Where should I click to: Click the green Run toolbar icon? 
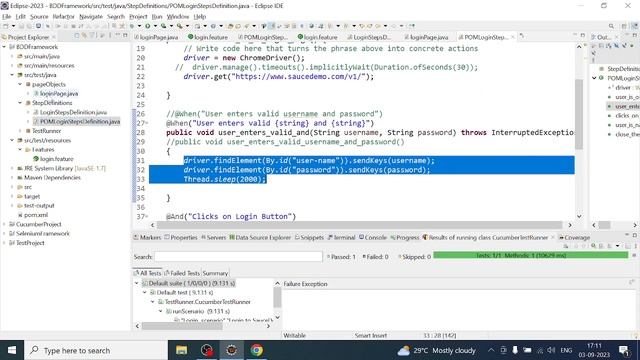point(147,26)
